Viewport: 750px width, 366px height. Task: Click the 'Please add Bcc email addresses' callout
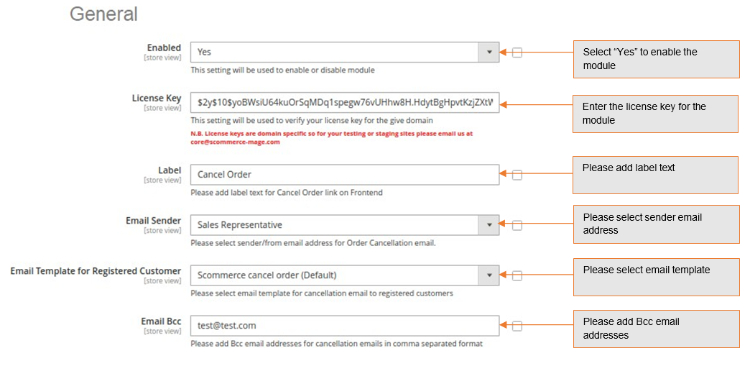[x=656, y=329]
